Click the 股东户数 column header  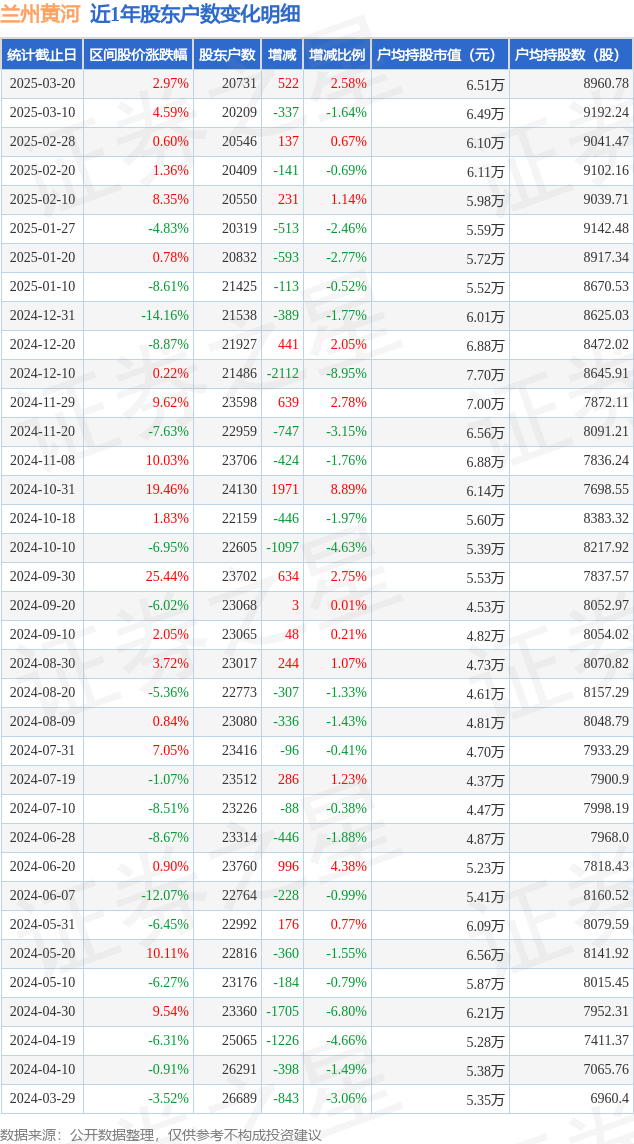pyautogui.click(x=227, y=55)
